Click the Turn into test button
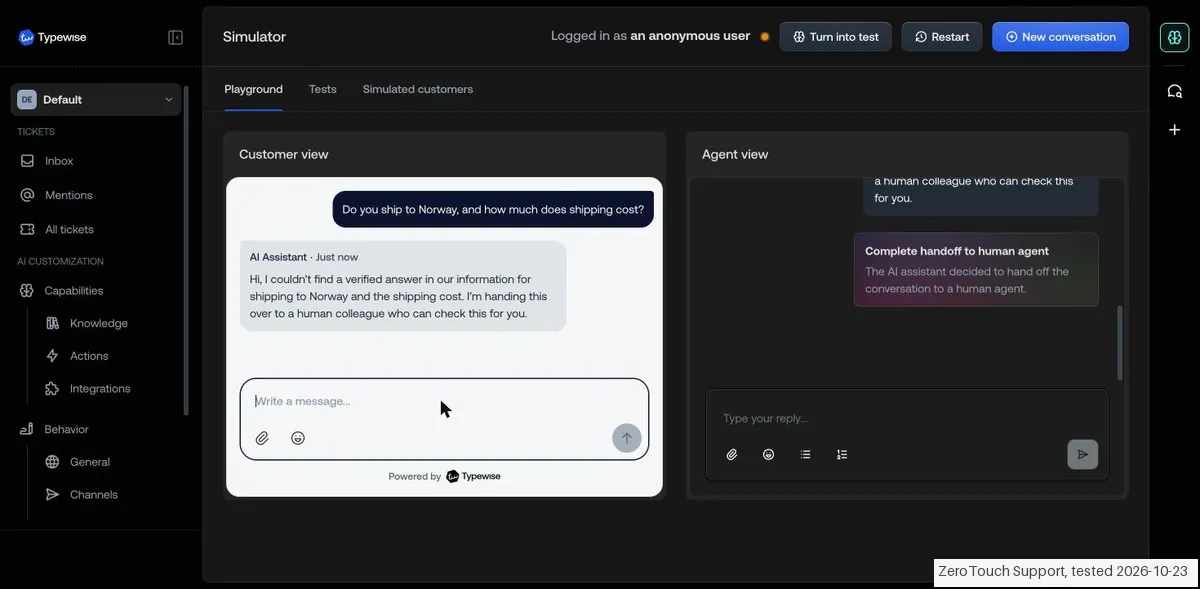This screenshot has width=1200, height=589. pos(835,37)
